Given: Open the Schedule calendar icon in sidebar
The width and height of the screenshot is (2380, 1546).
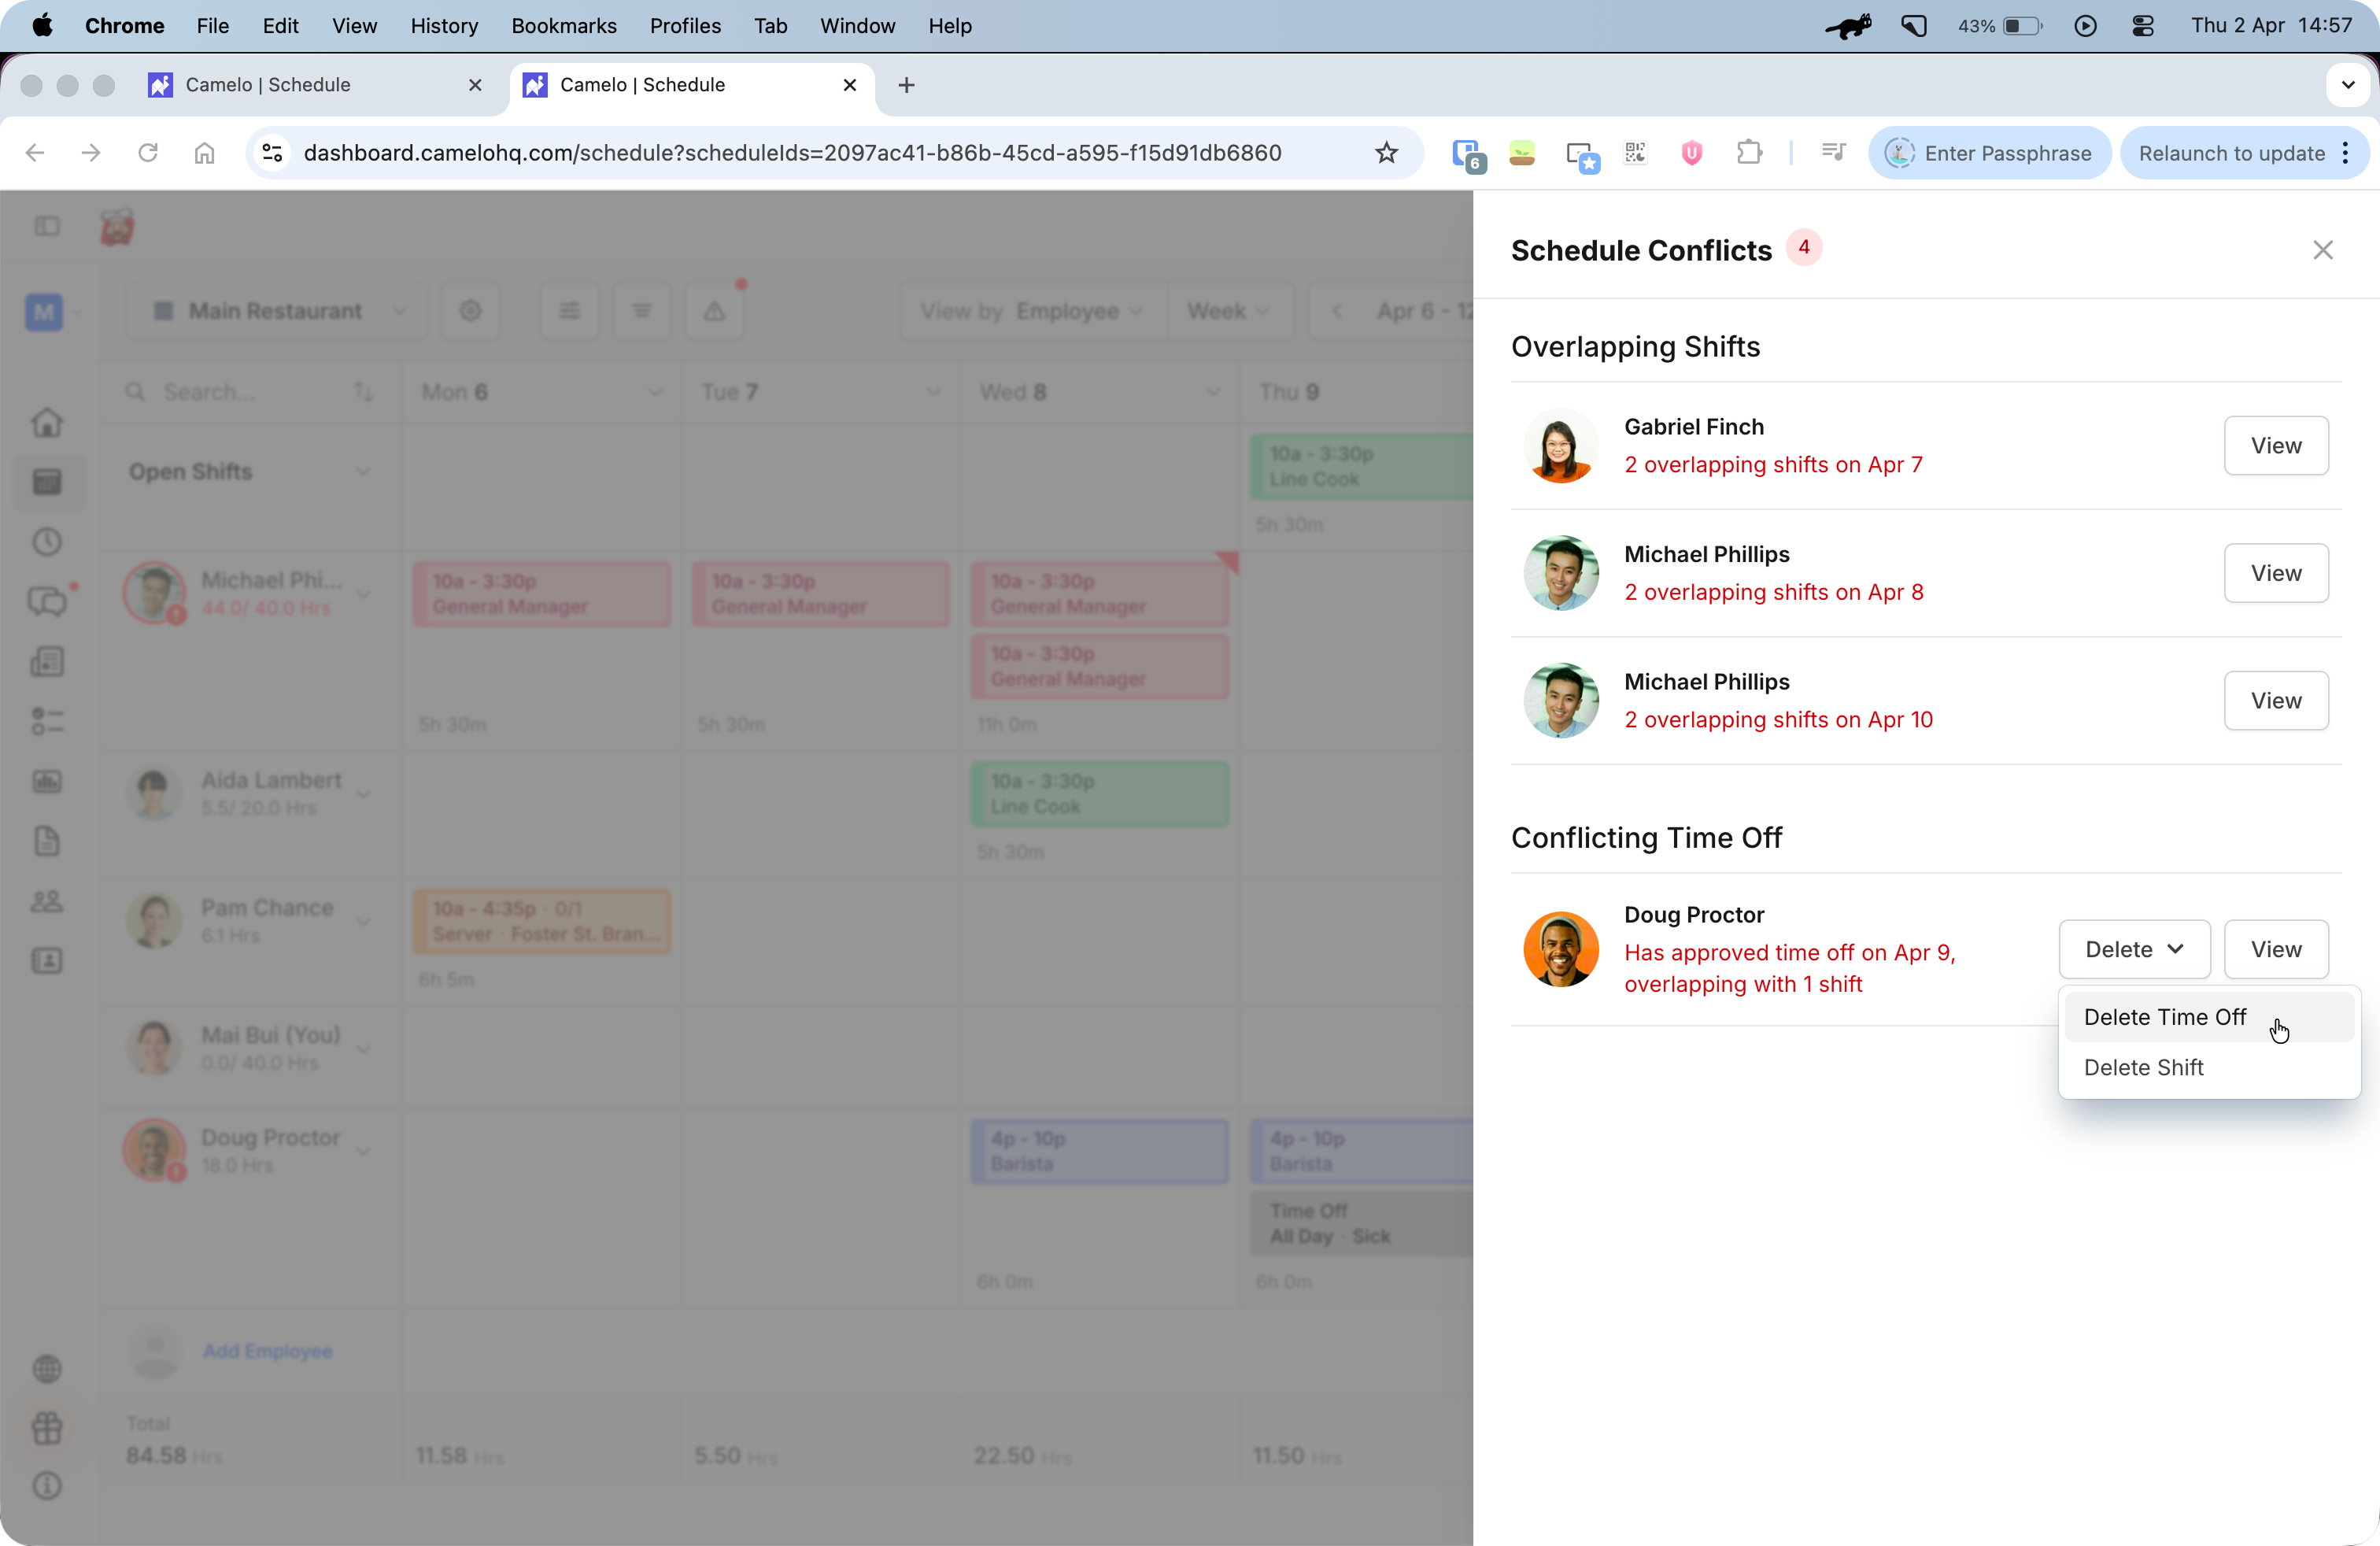Looking at the screenshot, I should (47, 482).
